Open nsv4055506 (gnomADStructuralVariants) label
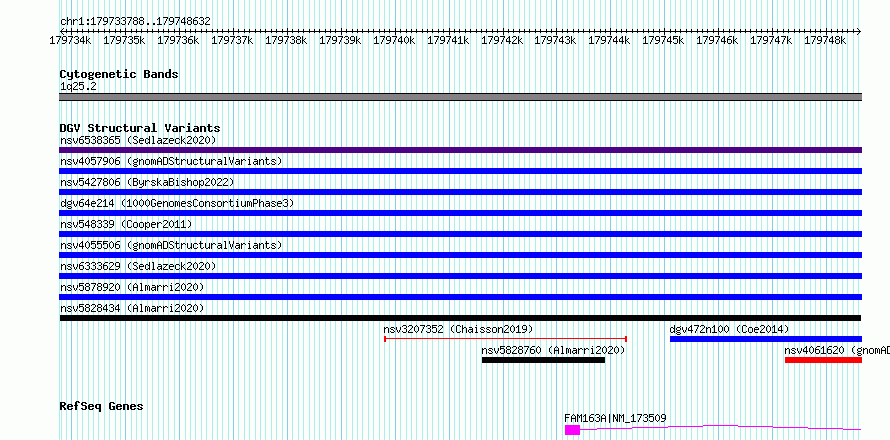 pyautogui.click(x=171, y=245)
